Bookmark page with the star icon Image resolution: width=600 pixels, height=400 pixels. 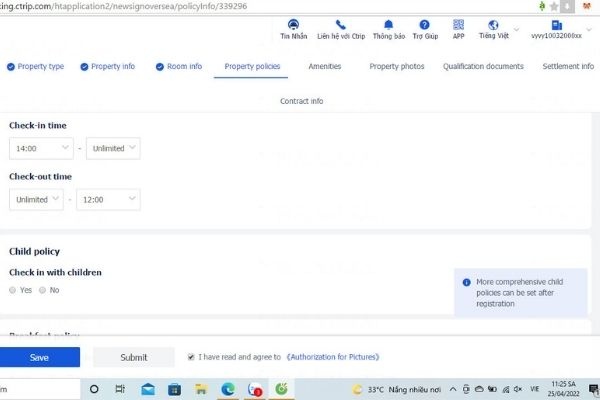click(554, 6)
